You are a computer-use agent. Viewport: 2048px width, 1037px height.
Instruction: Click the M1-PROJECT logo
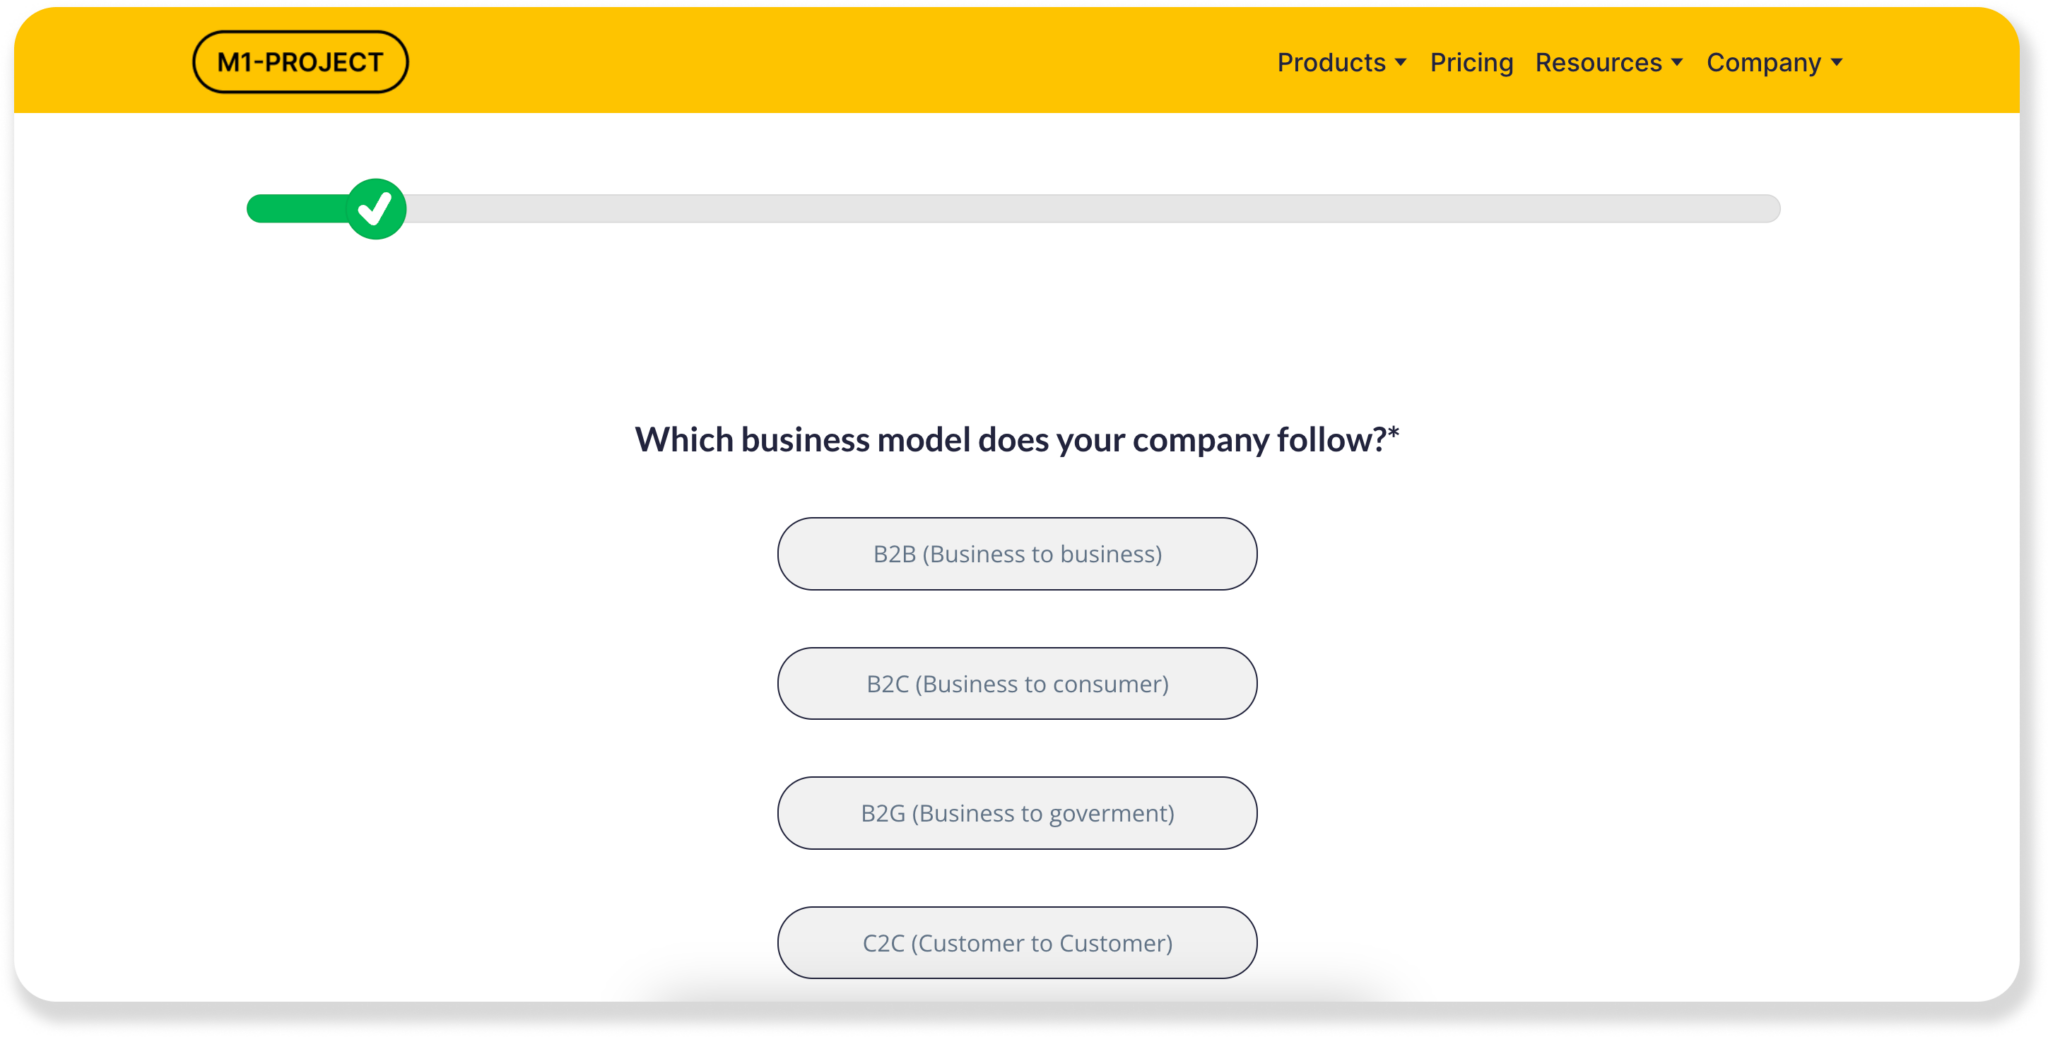tap(299, 61)
